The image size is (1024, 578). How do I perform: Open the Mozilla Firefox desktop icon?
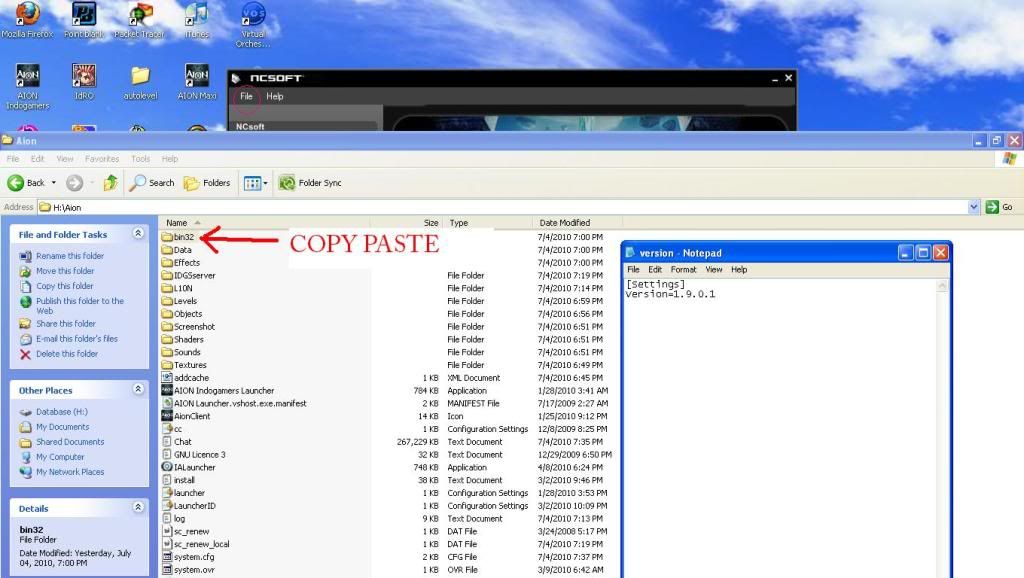(x=27, y=20)
